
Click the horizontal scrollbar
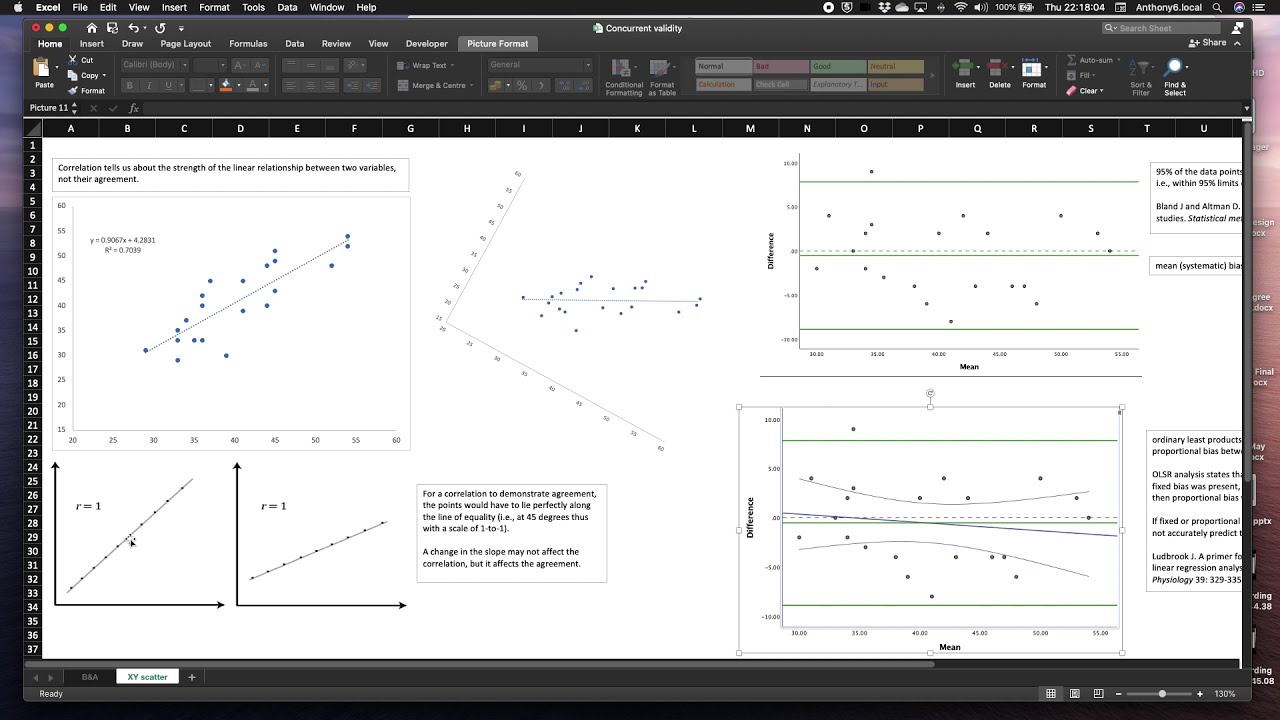point(480,664)
